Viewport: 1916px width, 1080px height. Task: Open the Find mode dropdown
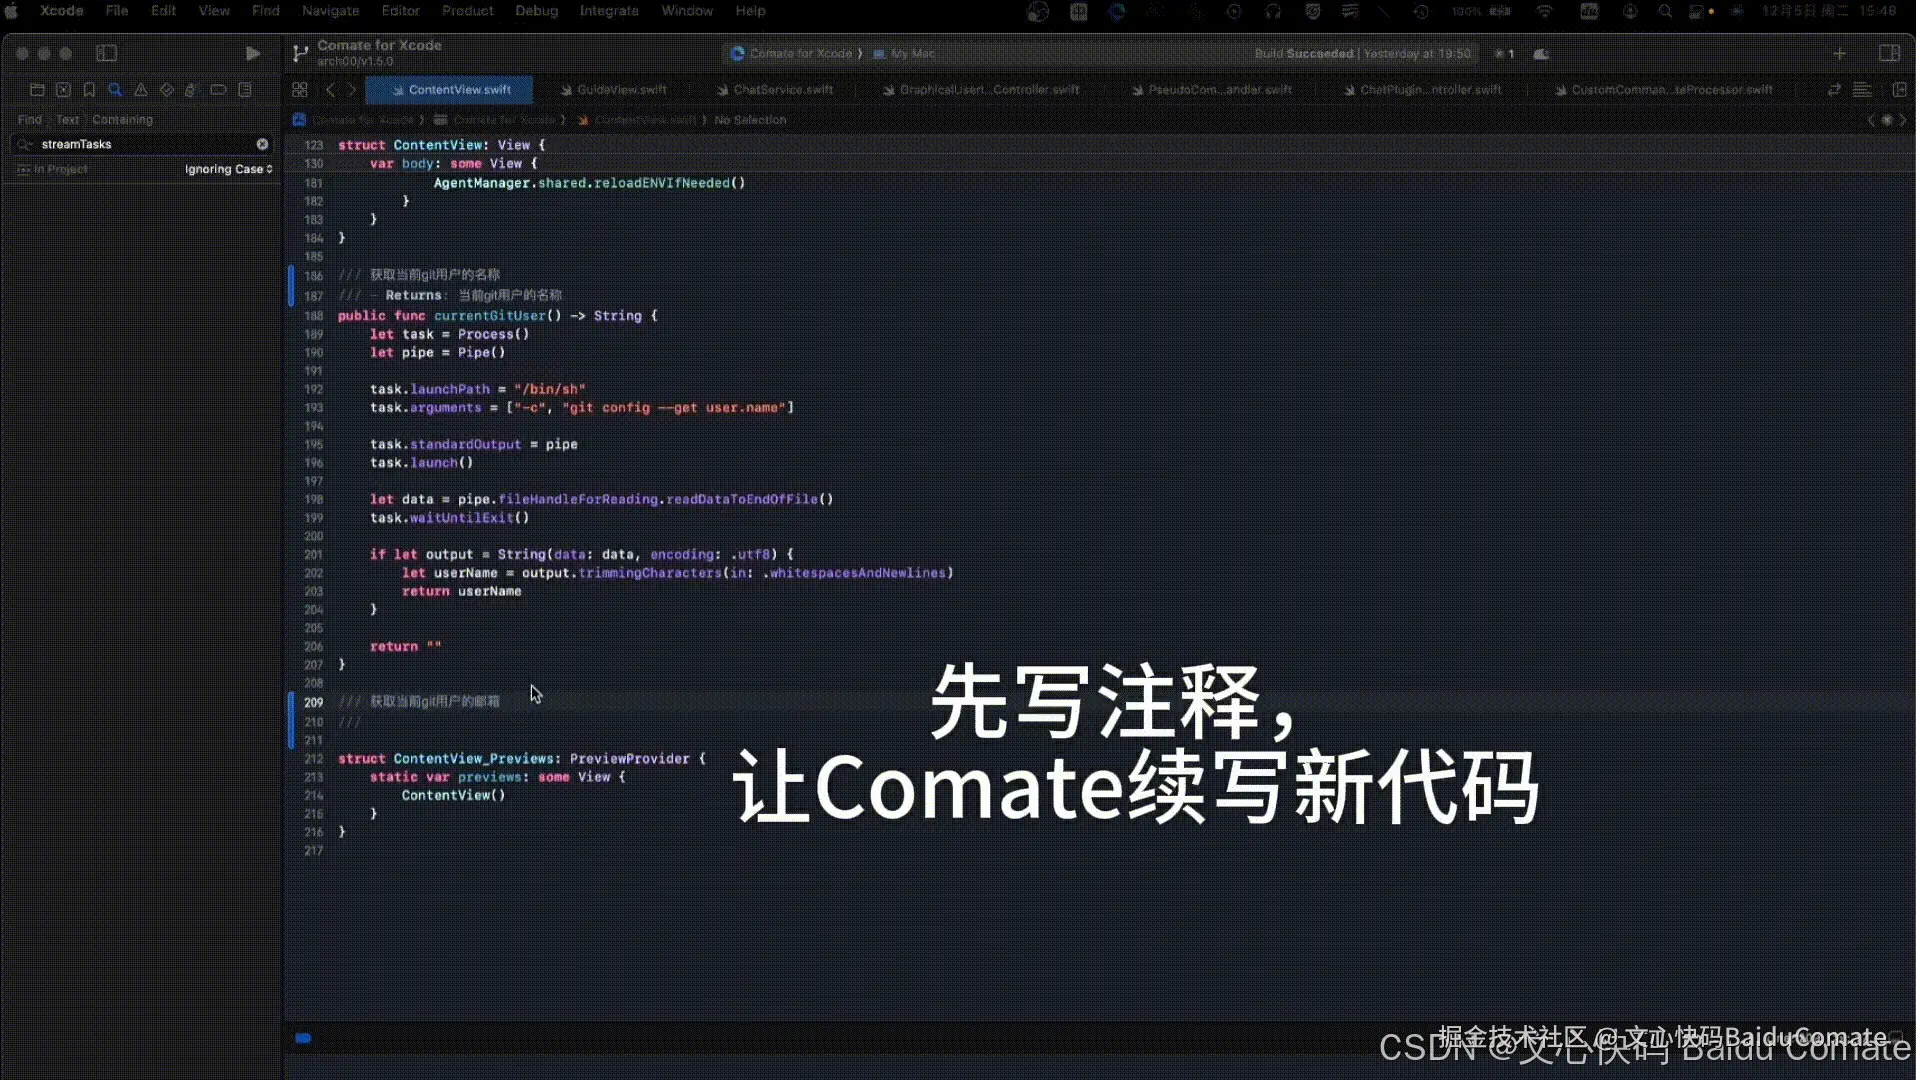point(30,120)
